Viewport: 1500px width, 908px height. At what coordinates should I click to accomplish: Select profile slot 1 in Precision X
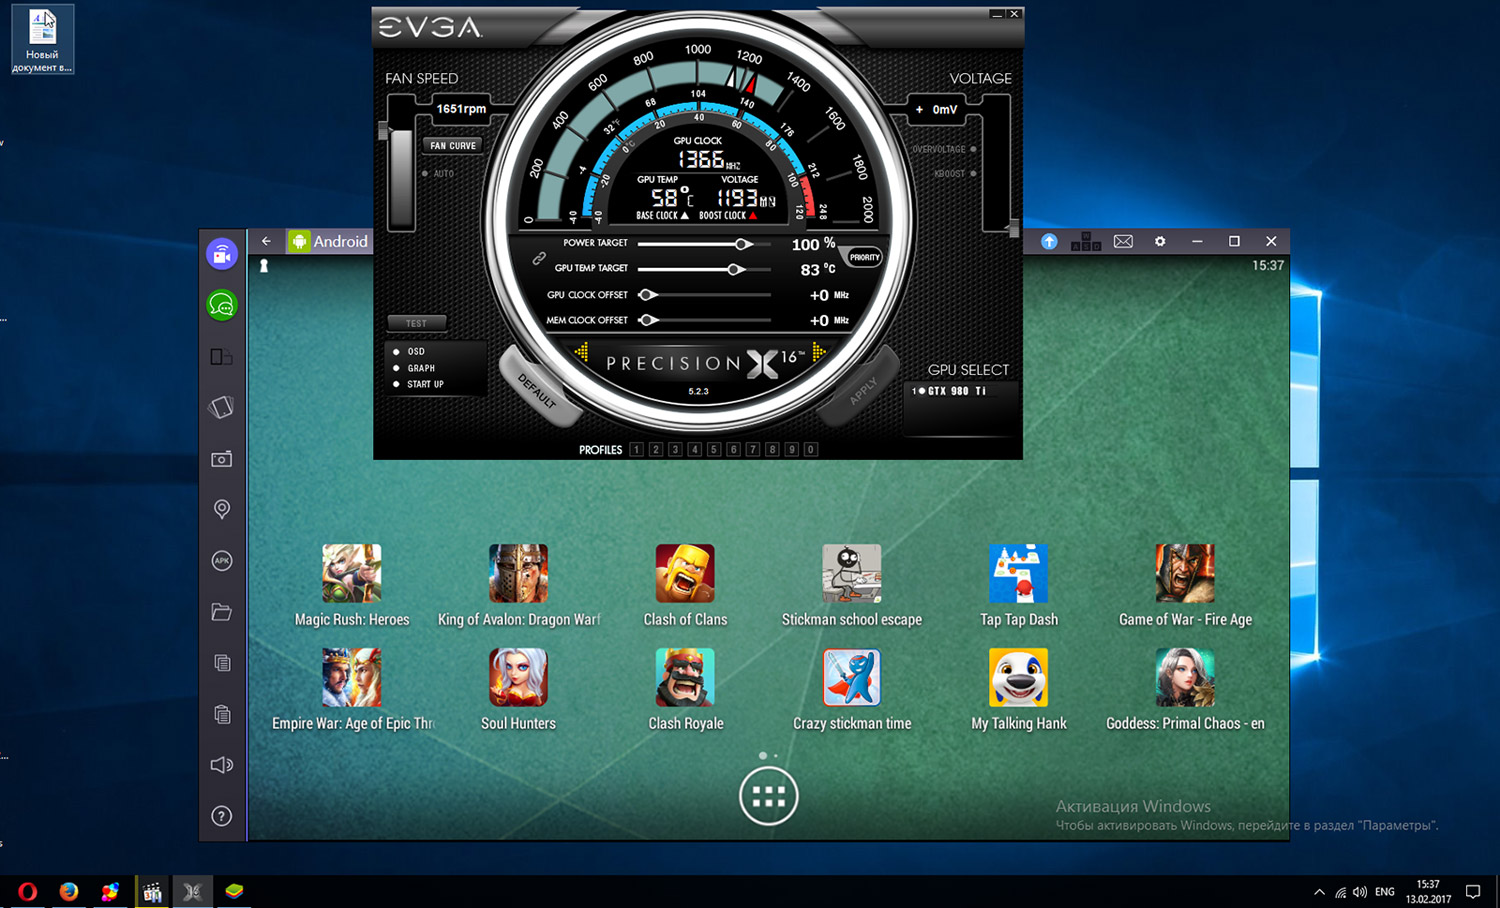pos(636,450)
